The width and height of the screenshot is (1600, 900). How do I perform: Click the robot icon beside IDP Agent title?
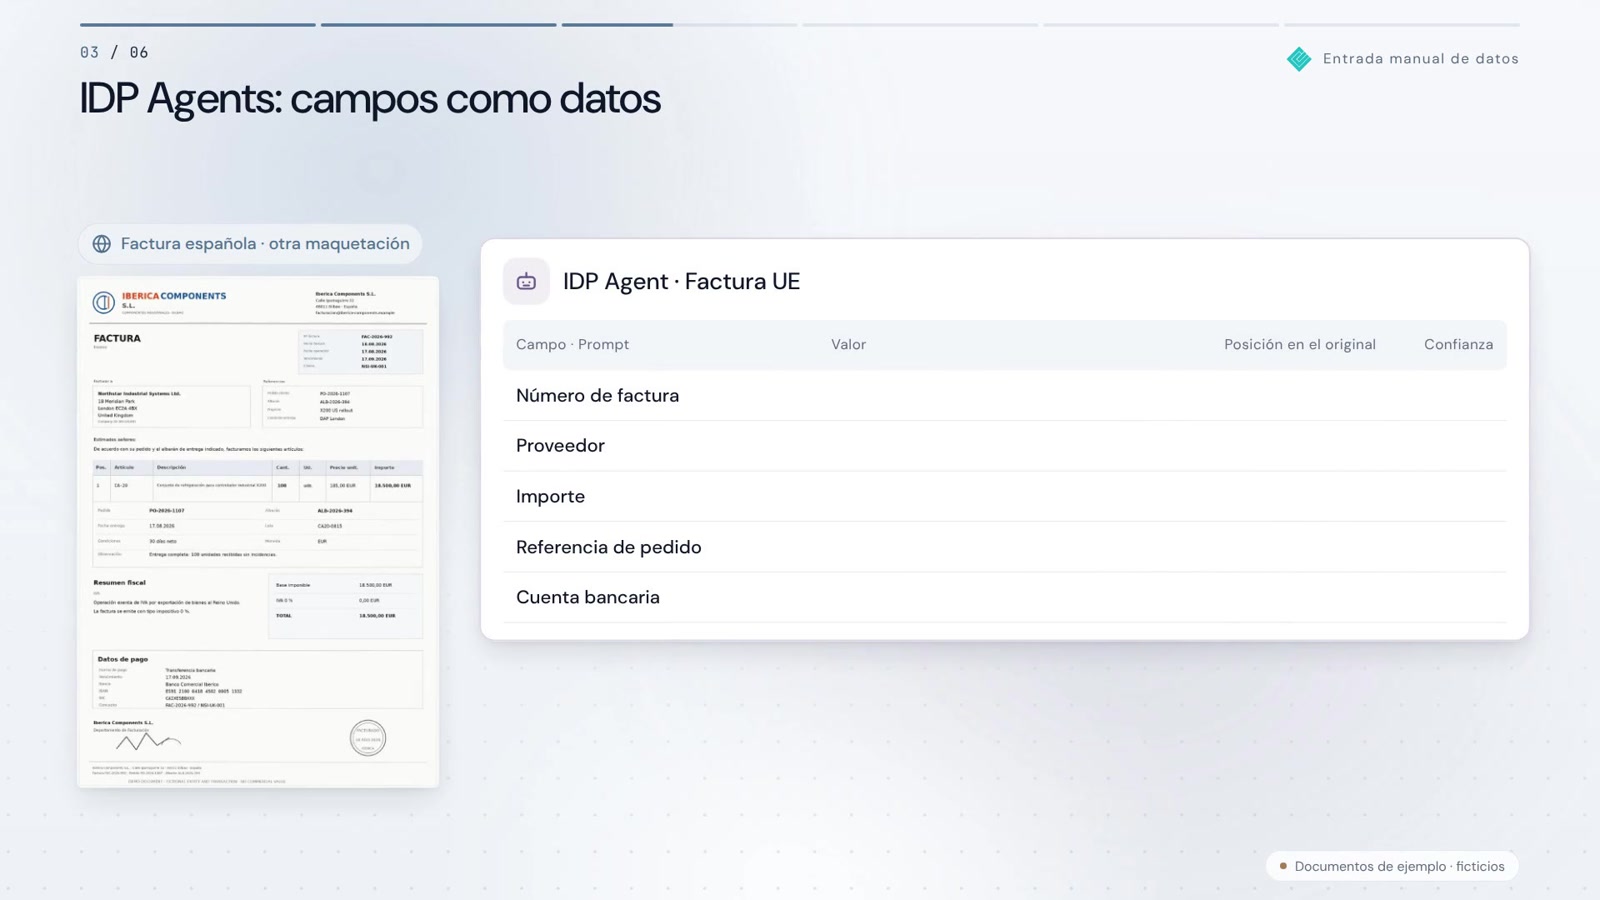[x=526, y=282]
